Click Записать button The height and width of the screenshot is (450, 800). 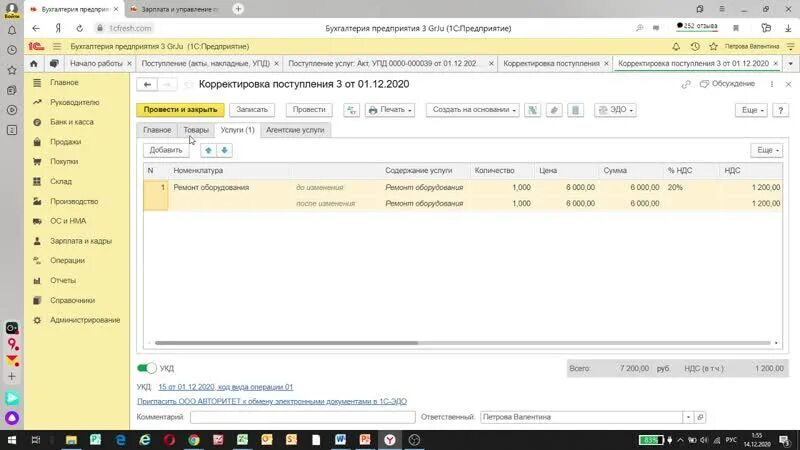(252, 110)
